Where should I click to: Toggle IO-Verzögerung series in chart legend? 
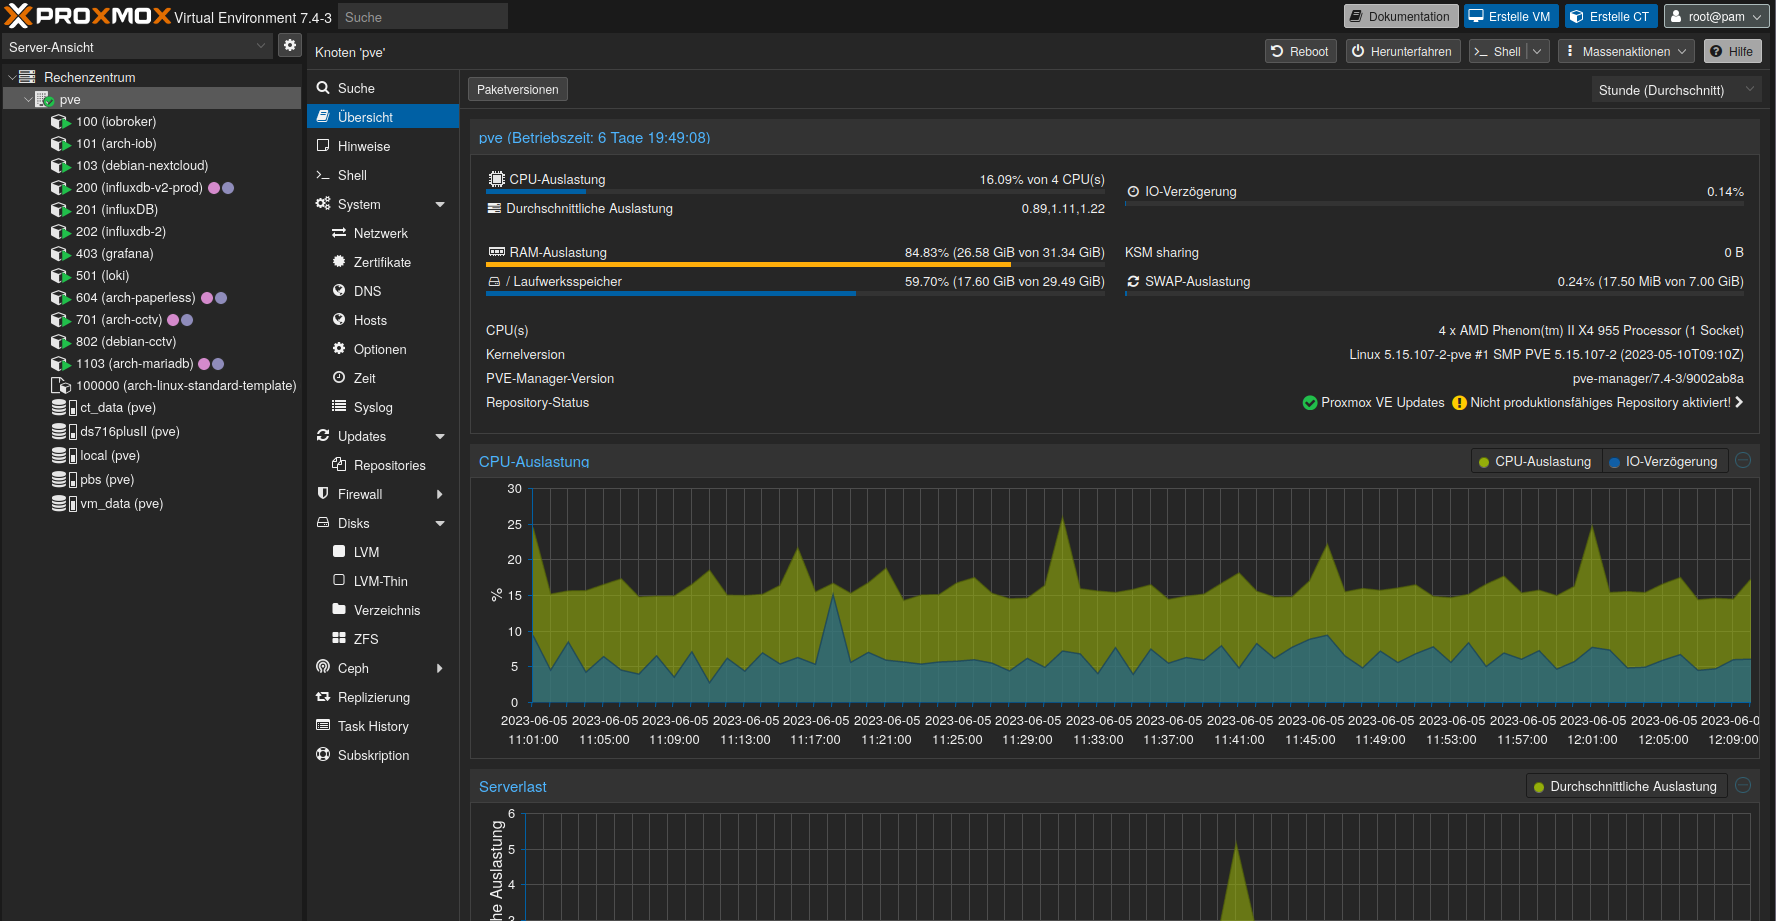tap(1664, 462)
